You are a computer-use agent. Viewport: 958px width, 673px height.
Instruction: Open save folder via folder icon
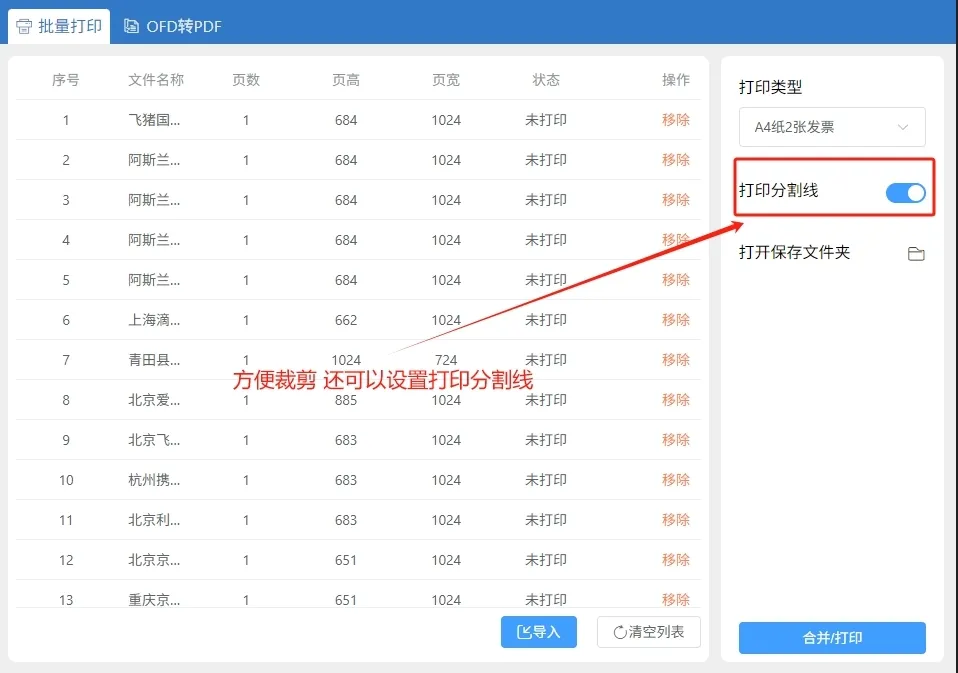coord(916,253)
